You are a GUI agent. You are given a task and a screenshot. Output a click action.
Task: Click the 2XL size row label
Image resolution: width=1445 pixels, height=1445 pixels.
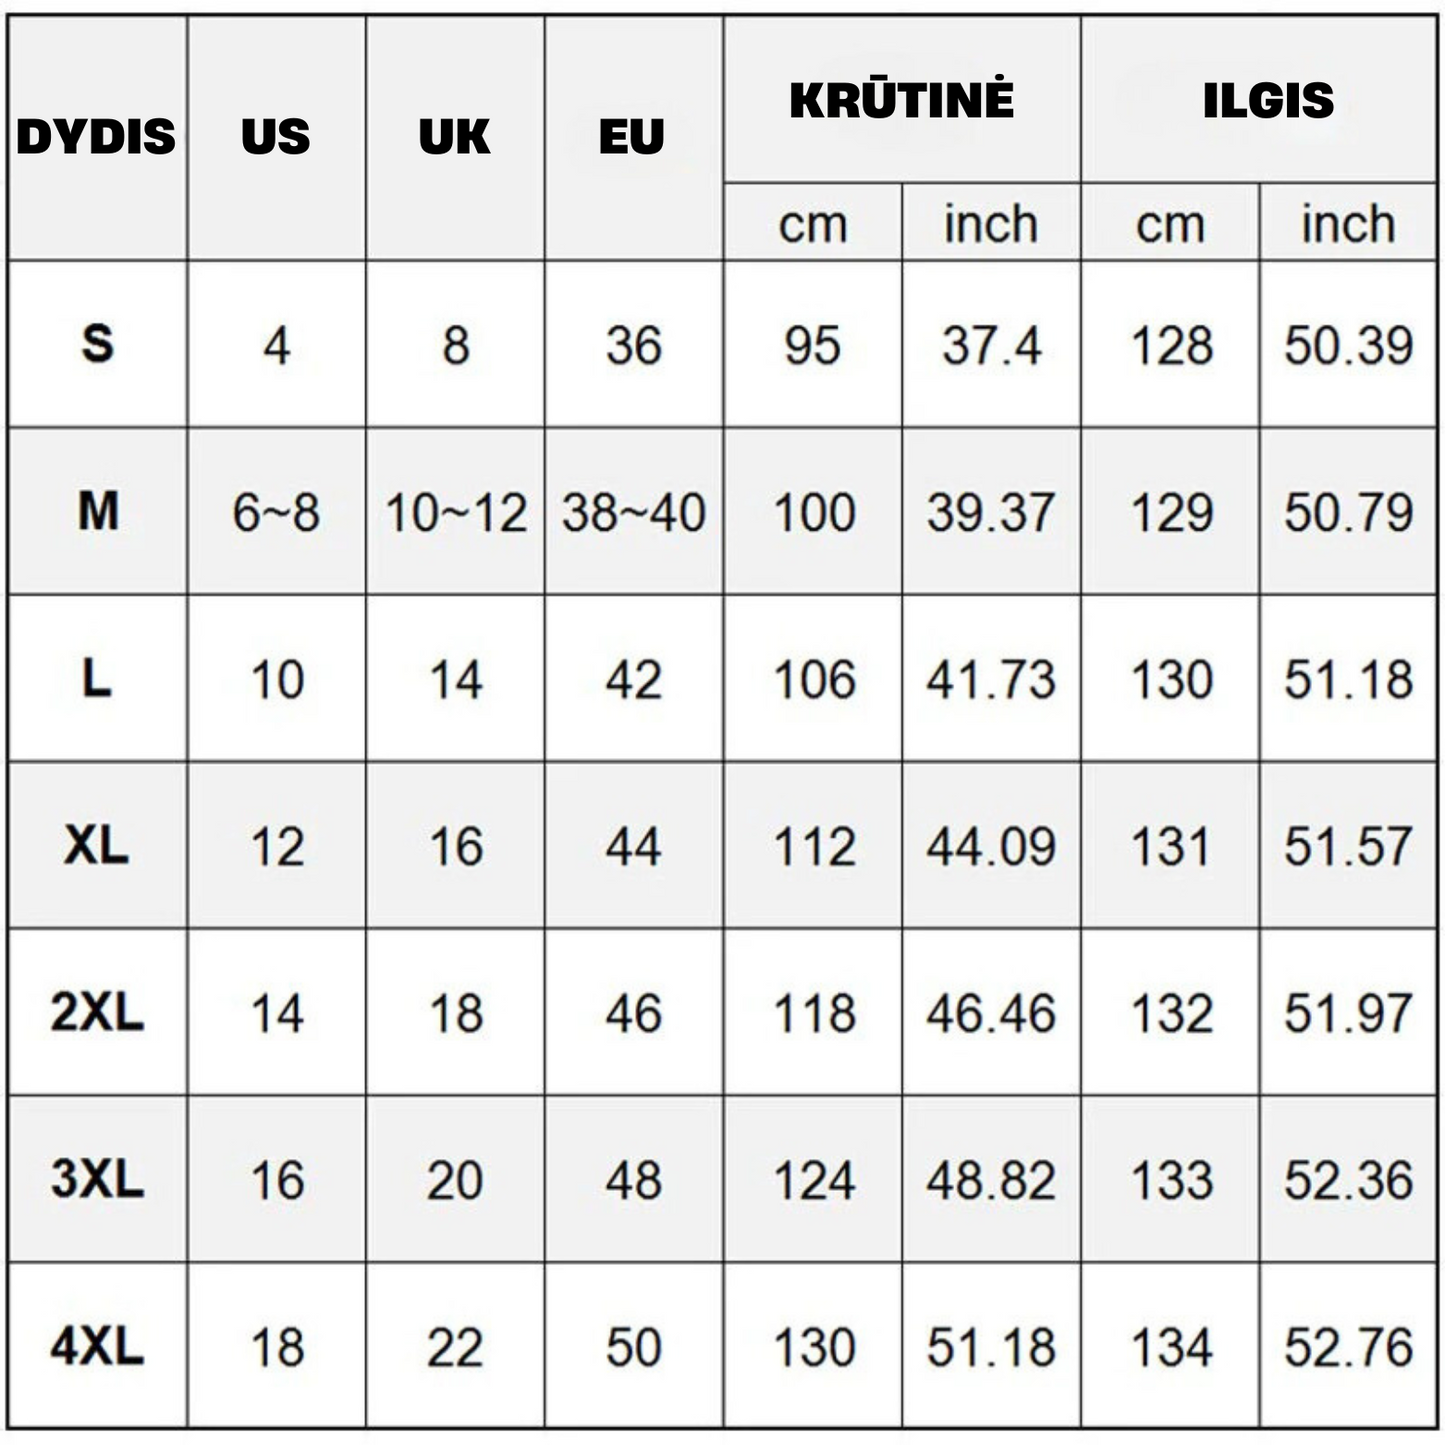(x=97, y=1012)
